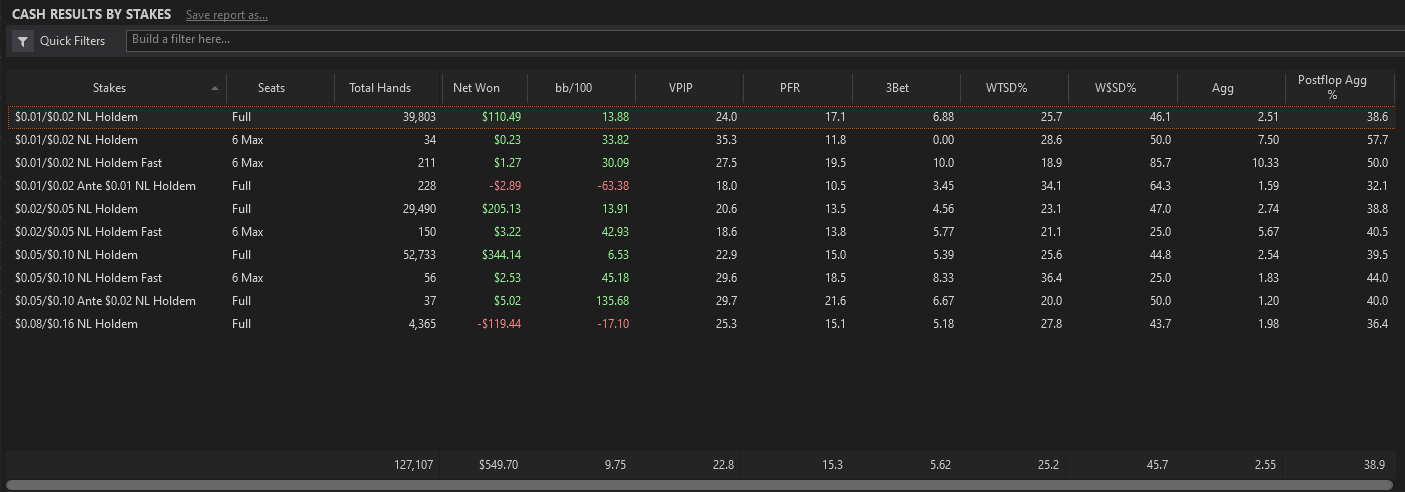The image size is (1405, 492).
Task: Click the VPIP column header
Action: tap(682, 88)
